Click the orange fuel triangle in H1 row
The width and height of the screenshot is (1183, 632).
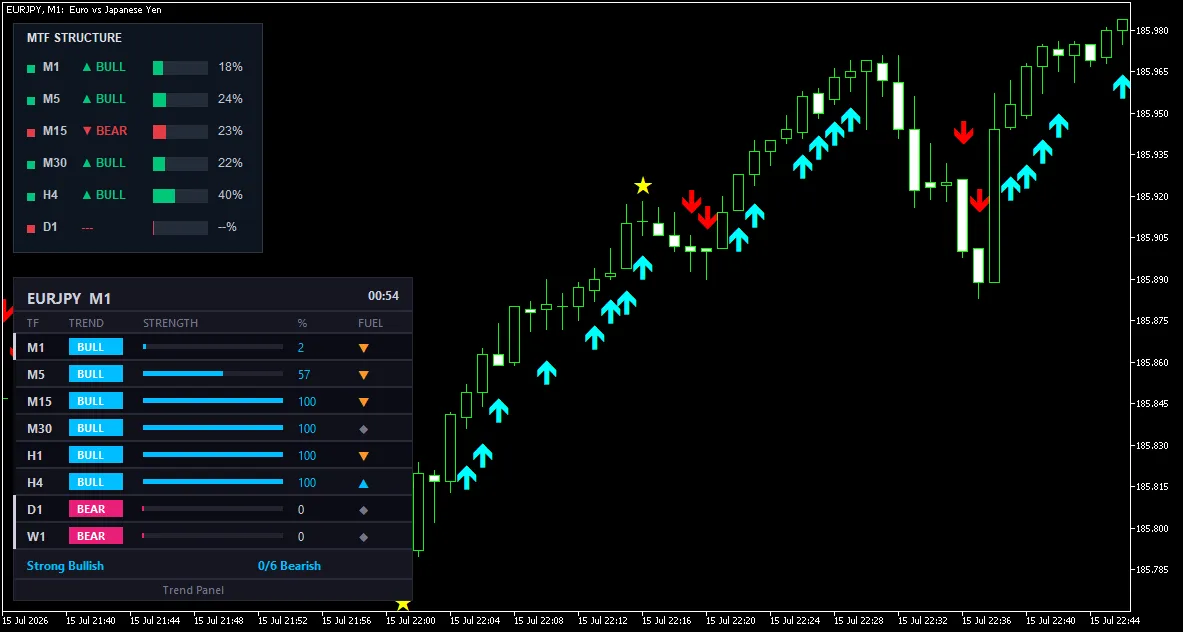pos(364,456)
